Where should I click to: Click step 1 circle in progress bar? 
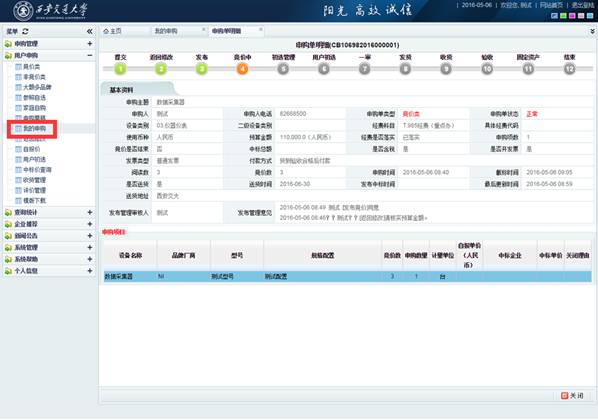pyautogui.click(x=121, y=69)
